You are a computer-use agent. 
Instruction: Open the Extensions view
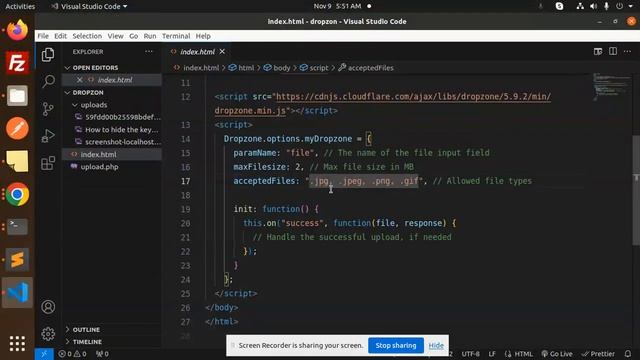point(48,163)
